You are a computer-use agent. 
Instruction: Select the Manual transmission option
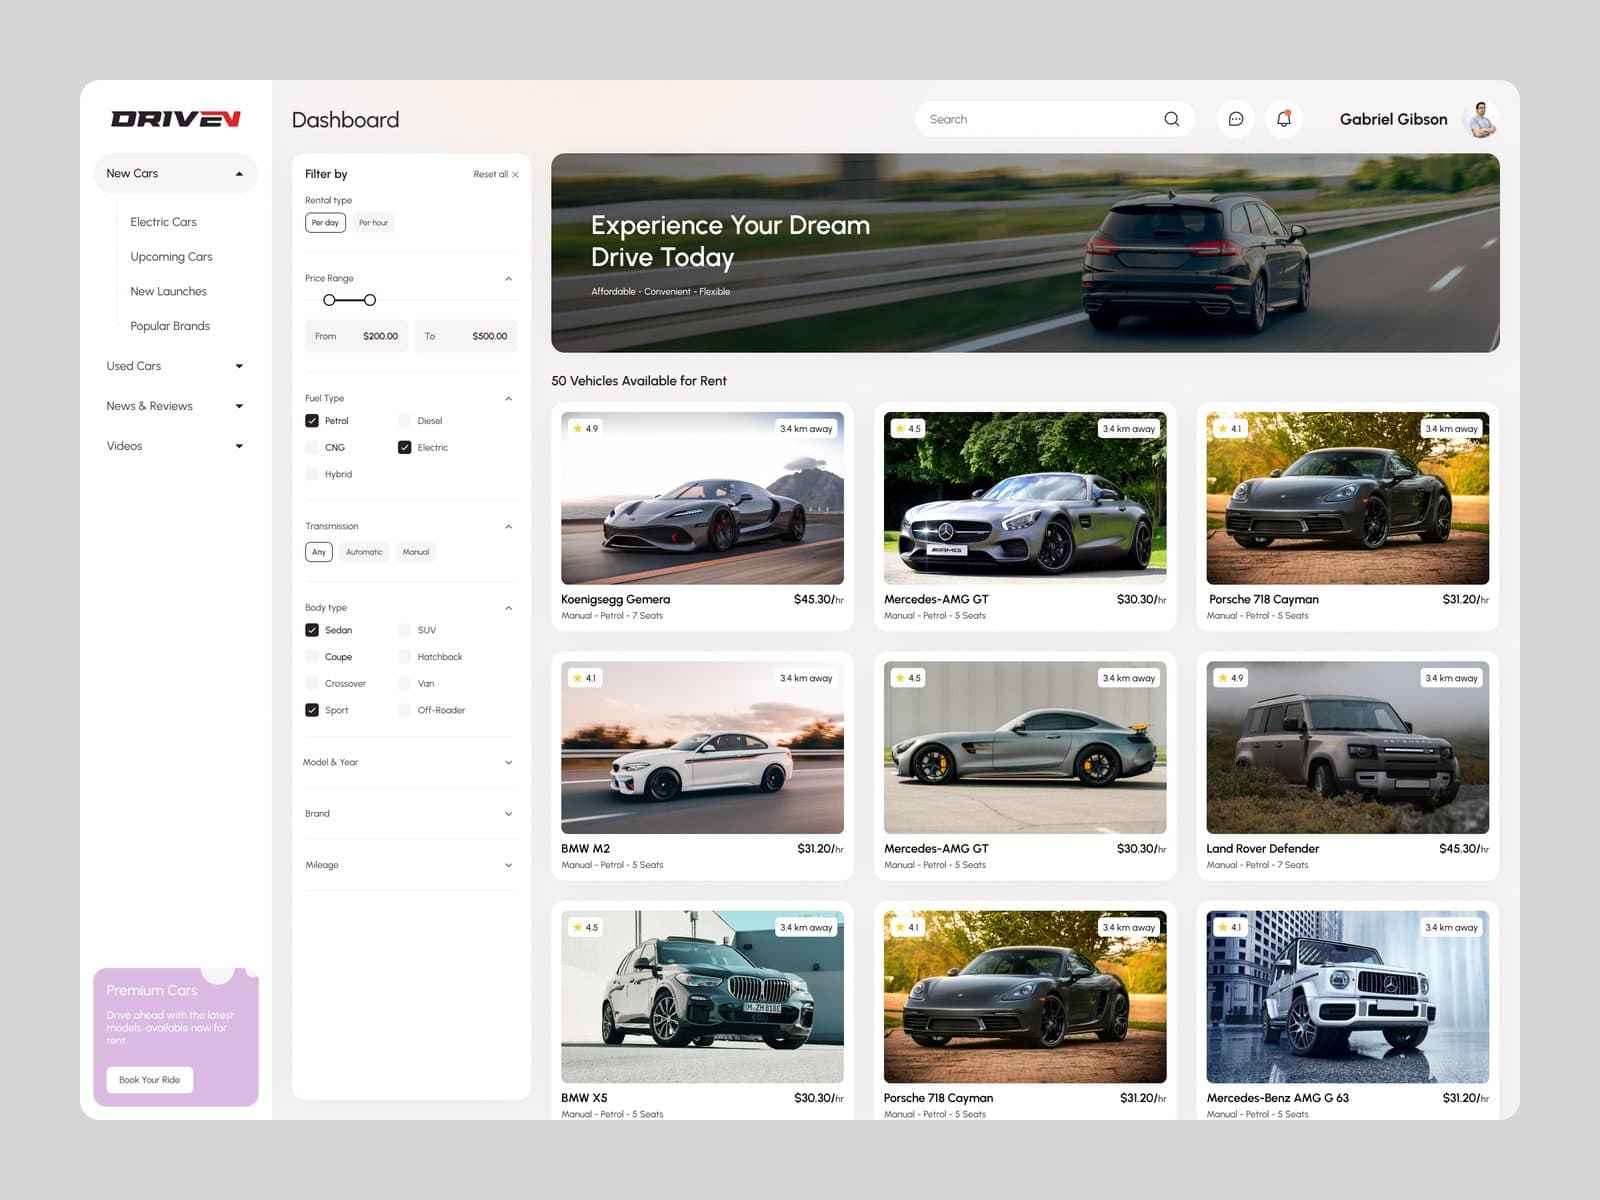click(x=416, y=552)
